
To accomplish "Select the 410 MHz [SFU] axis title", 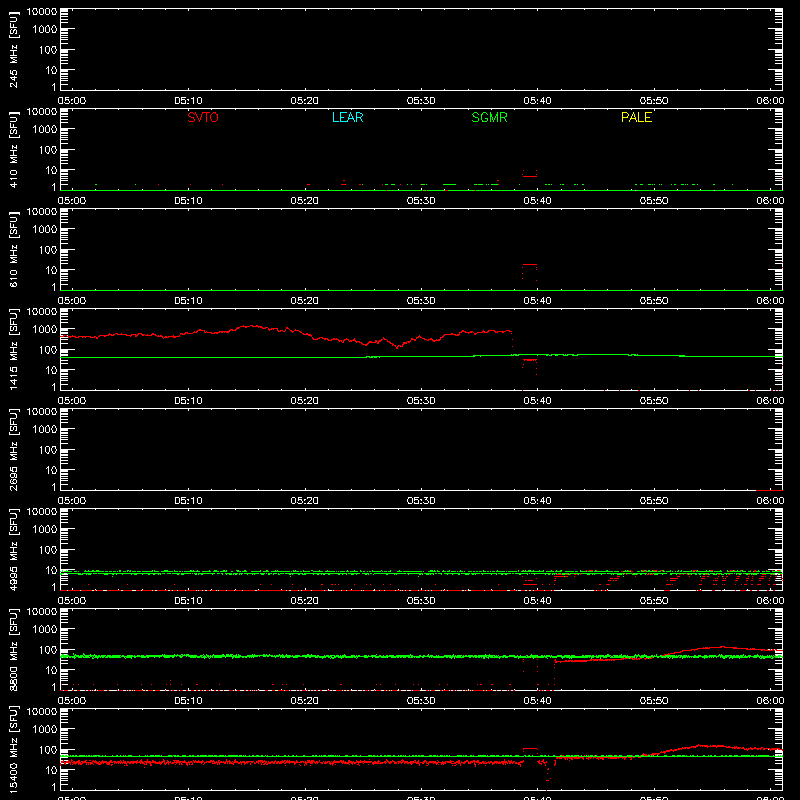I will [x=13, y=149].
